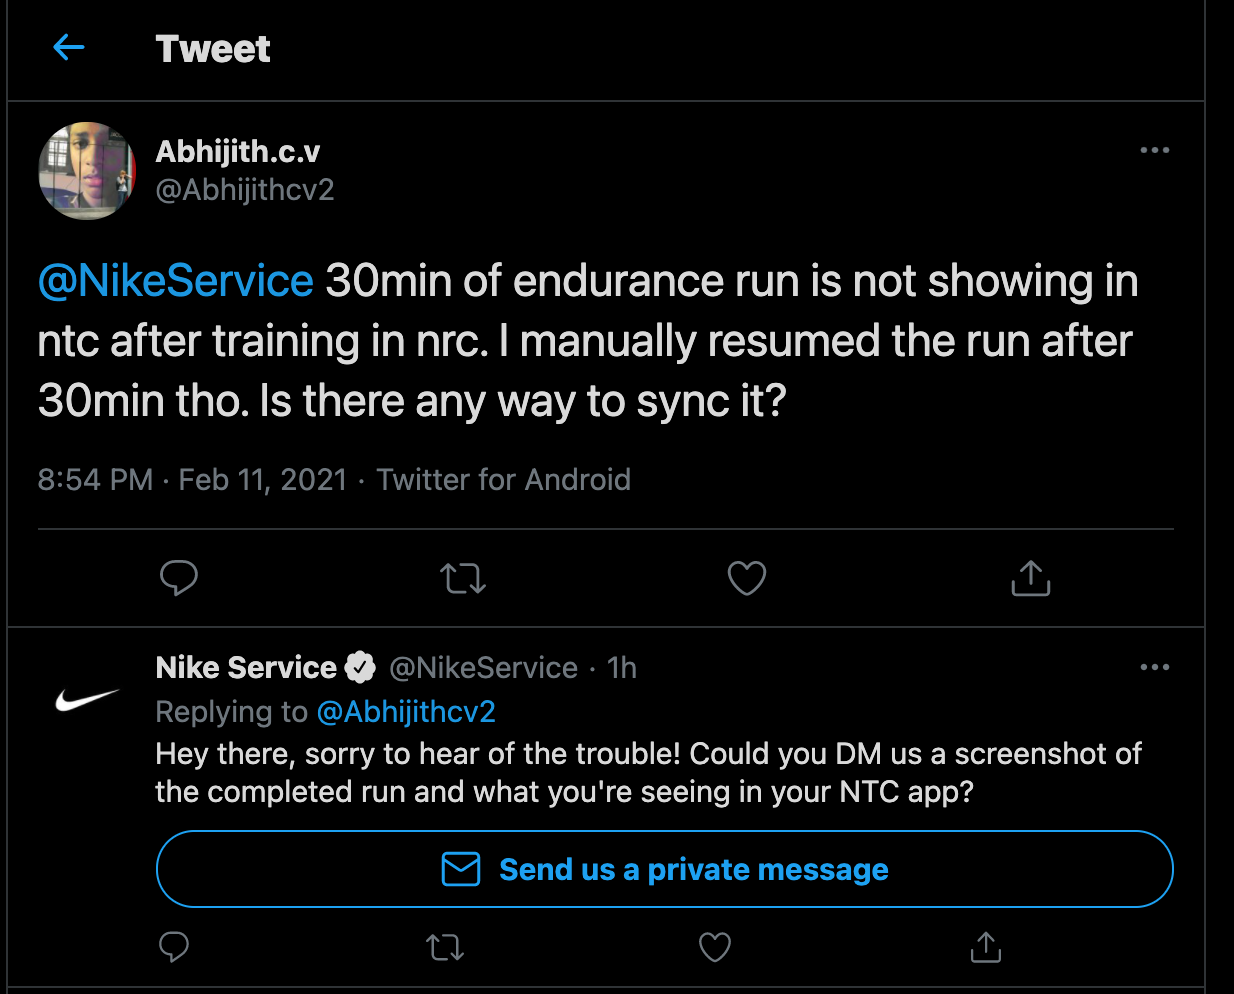Retweet the Nike Service reply
The height and width of the screenshot is (994, 1234).
pos(445,946)
